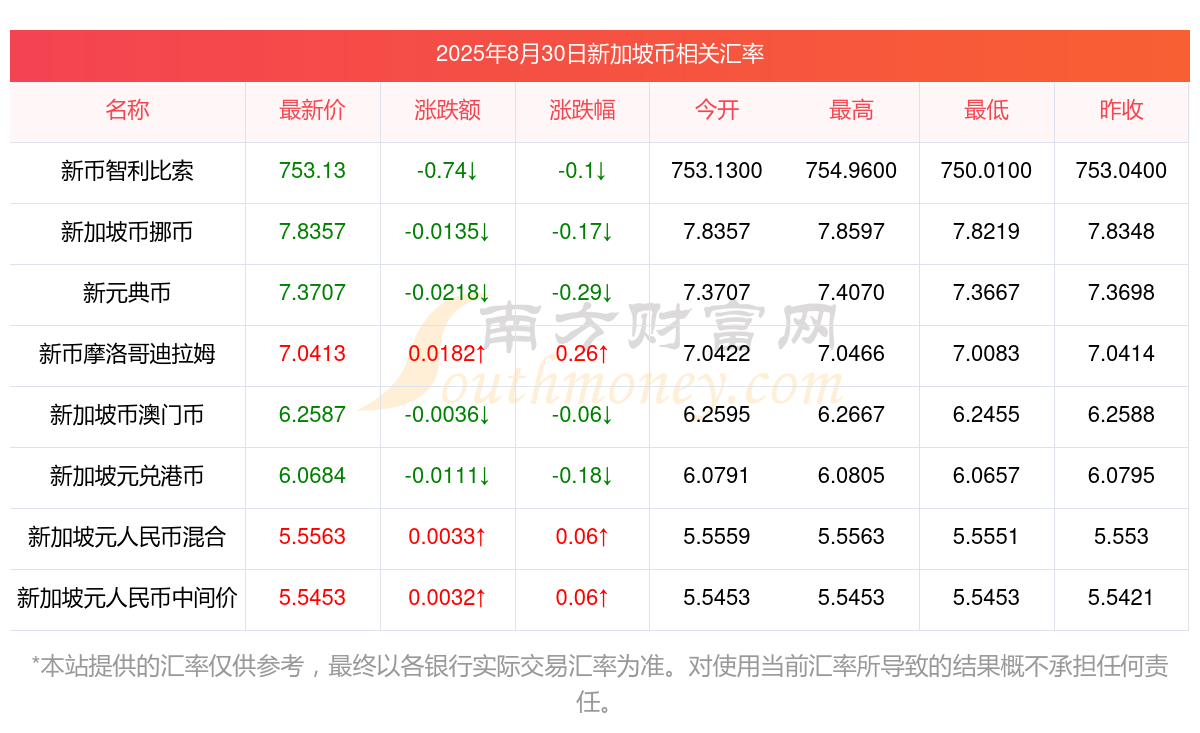Image resolution: width=1200 pixels, height=733 pixels.
Task: Click latest price 6.0684
Action: (x=312, y=476)
